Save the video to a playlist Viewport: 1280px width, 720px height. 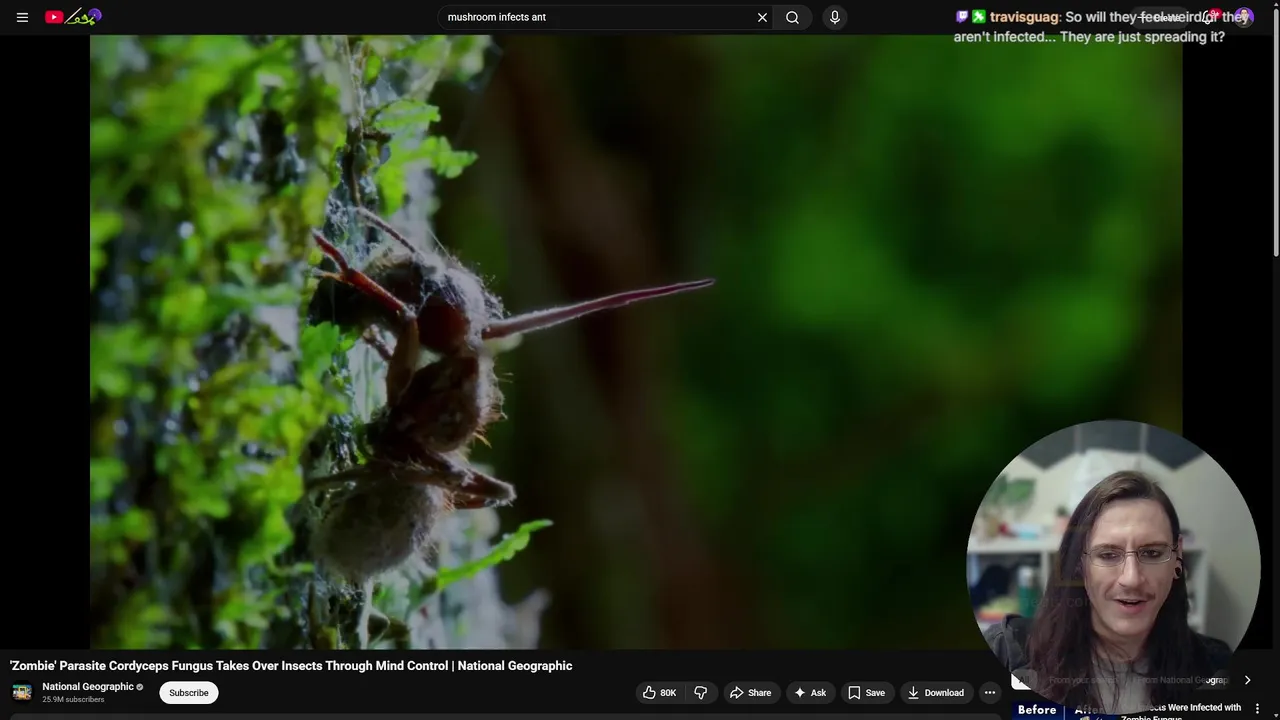(866, 692)
